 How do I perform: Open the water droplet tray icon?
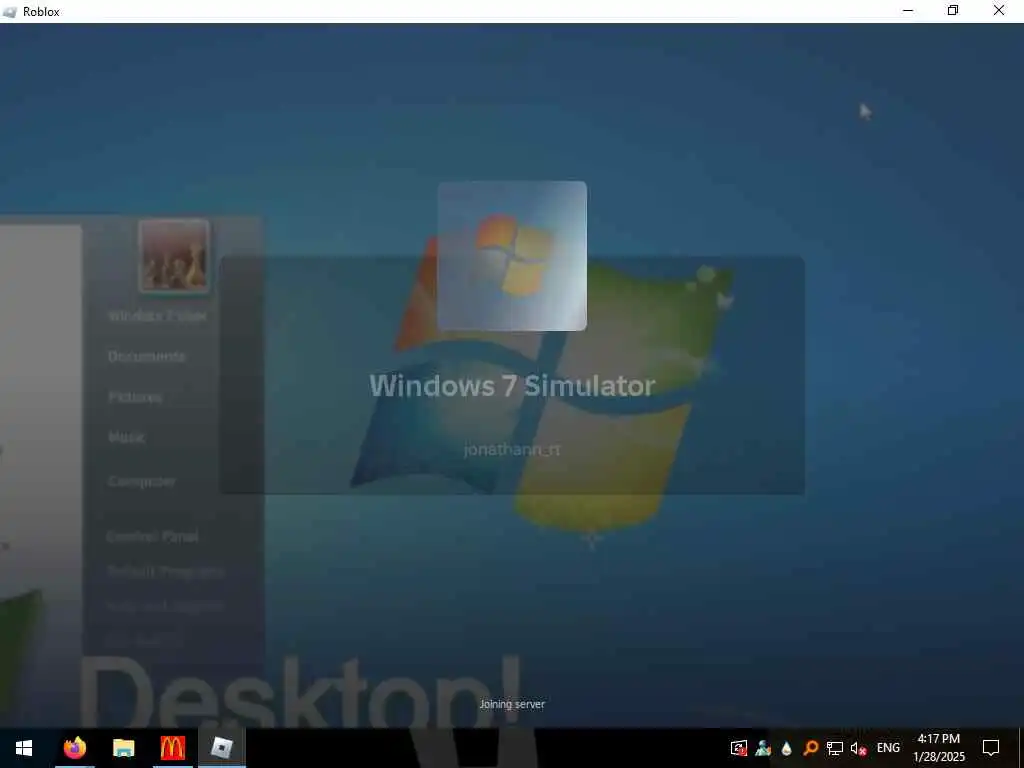[786, 748]
